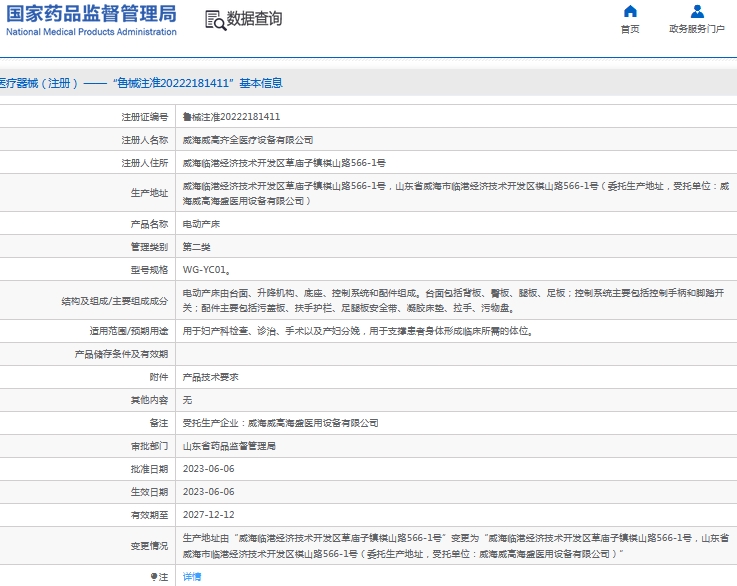Click the 适用范围 intended use text

(x=358, y=331)
